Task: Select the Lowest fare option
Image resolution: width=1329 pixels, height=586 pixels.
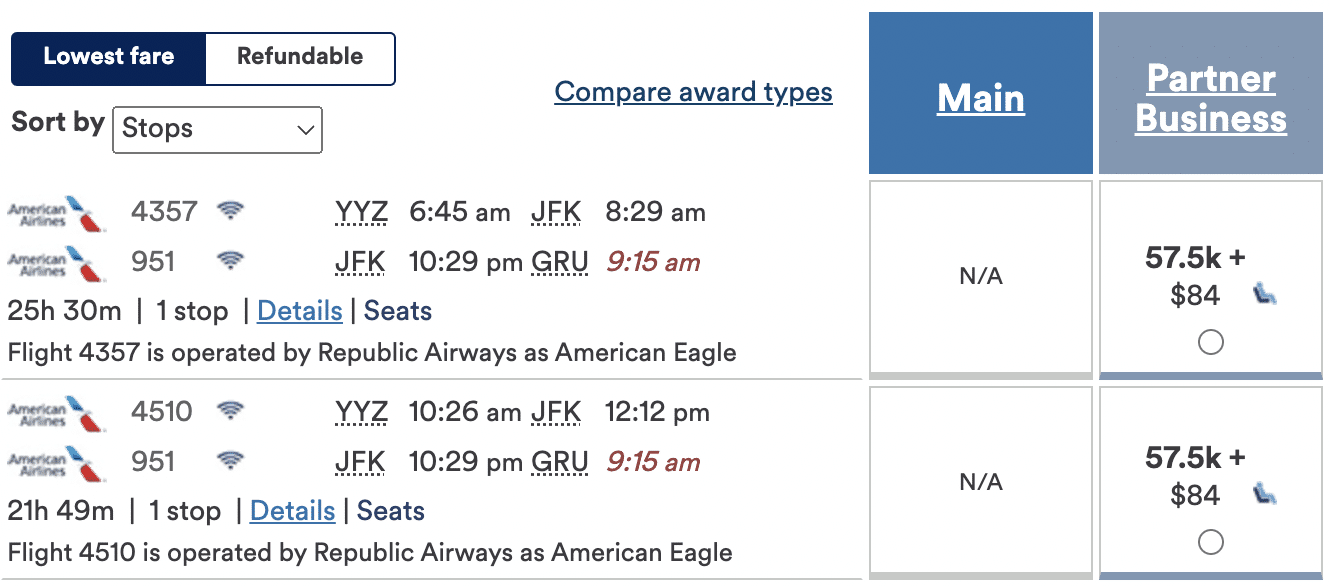Action: (108, 57)
